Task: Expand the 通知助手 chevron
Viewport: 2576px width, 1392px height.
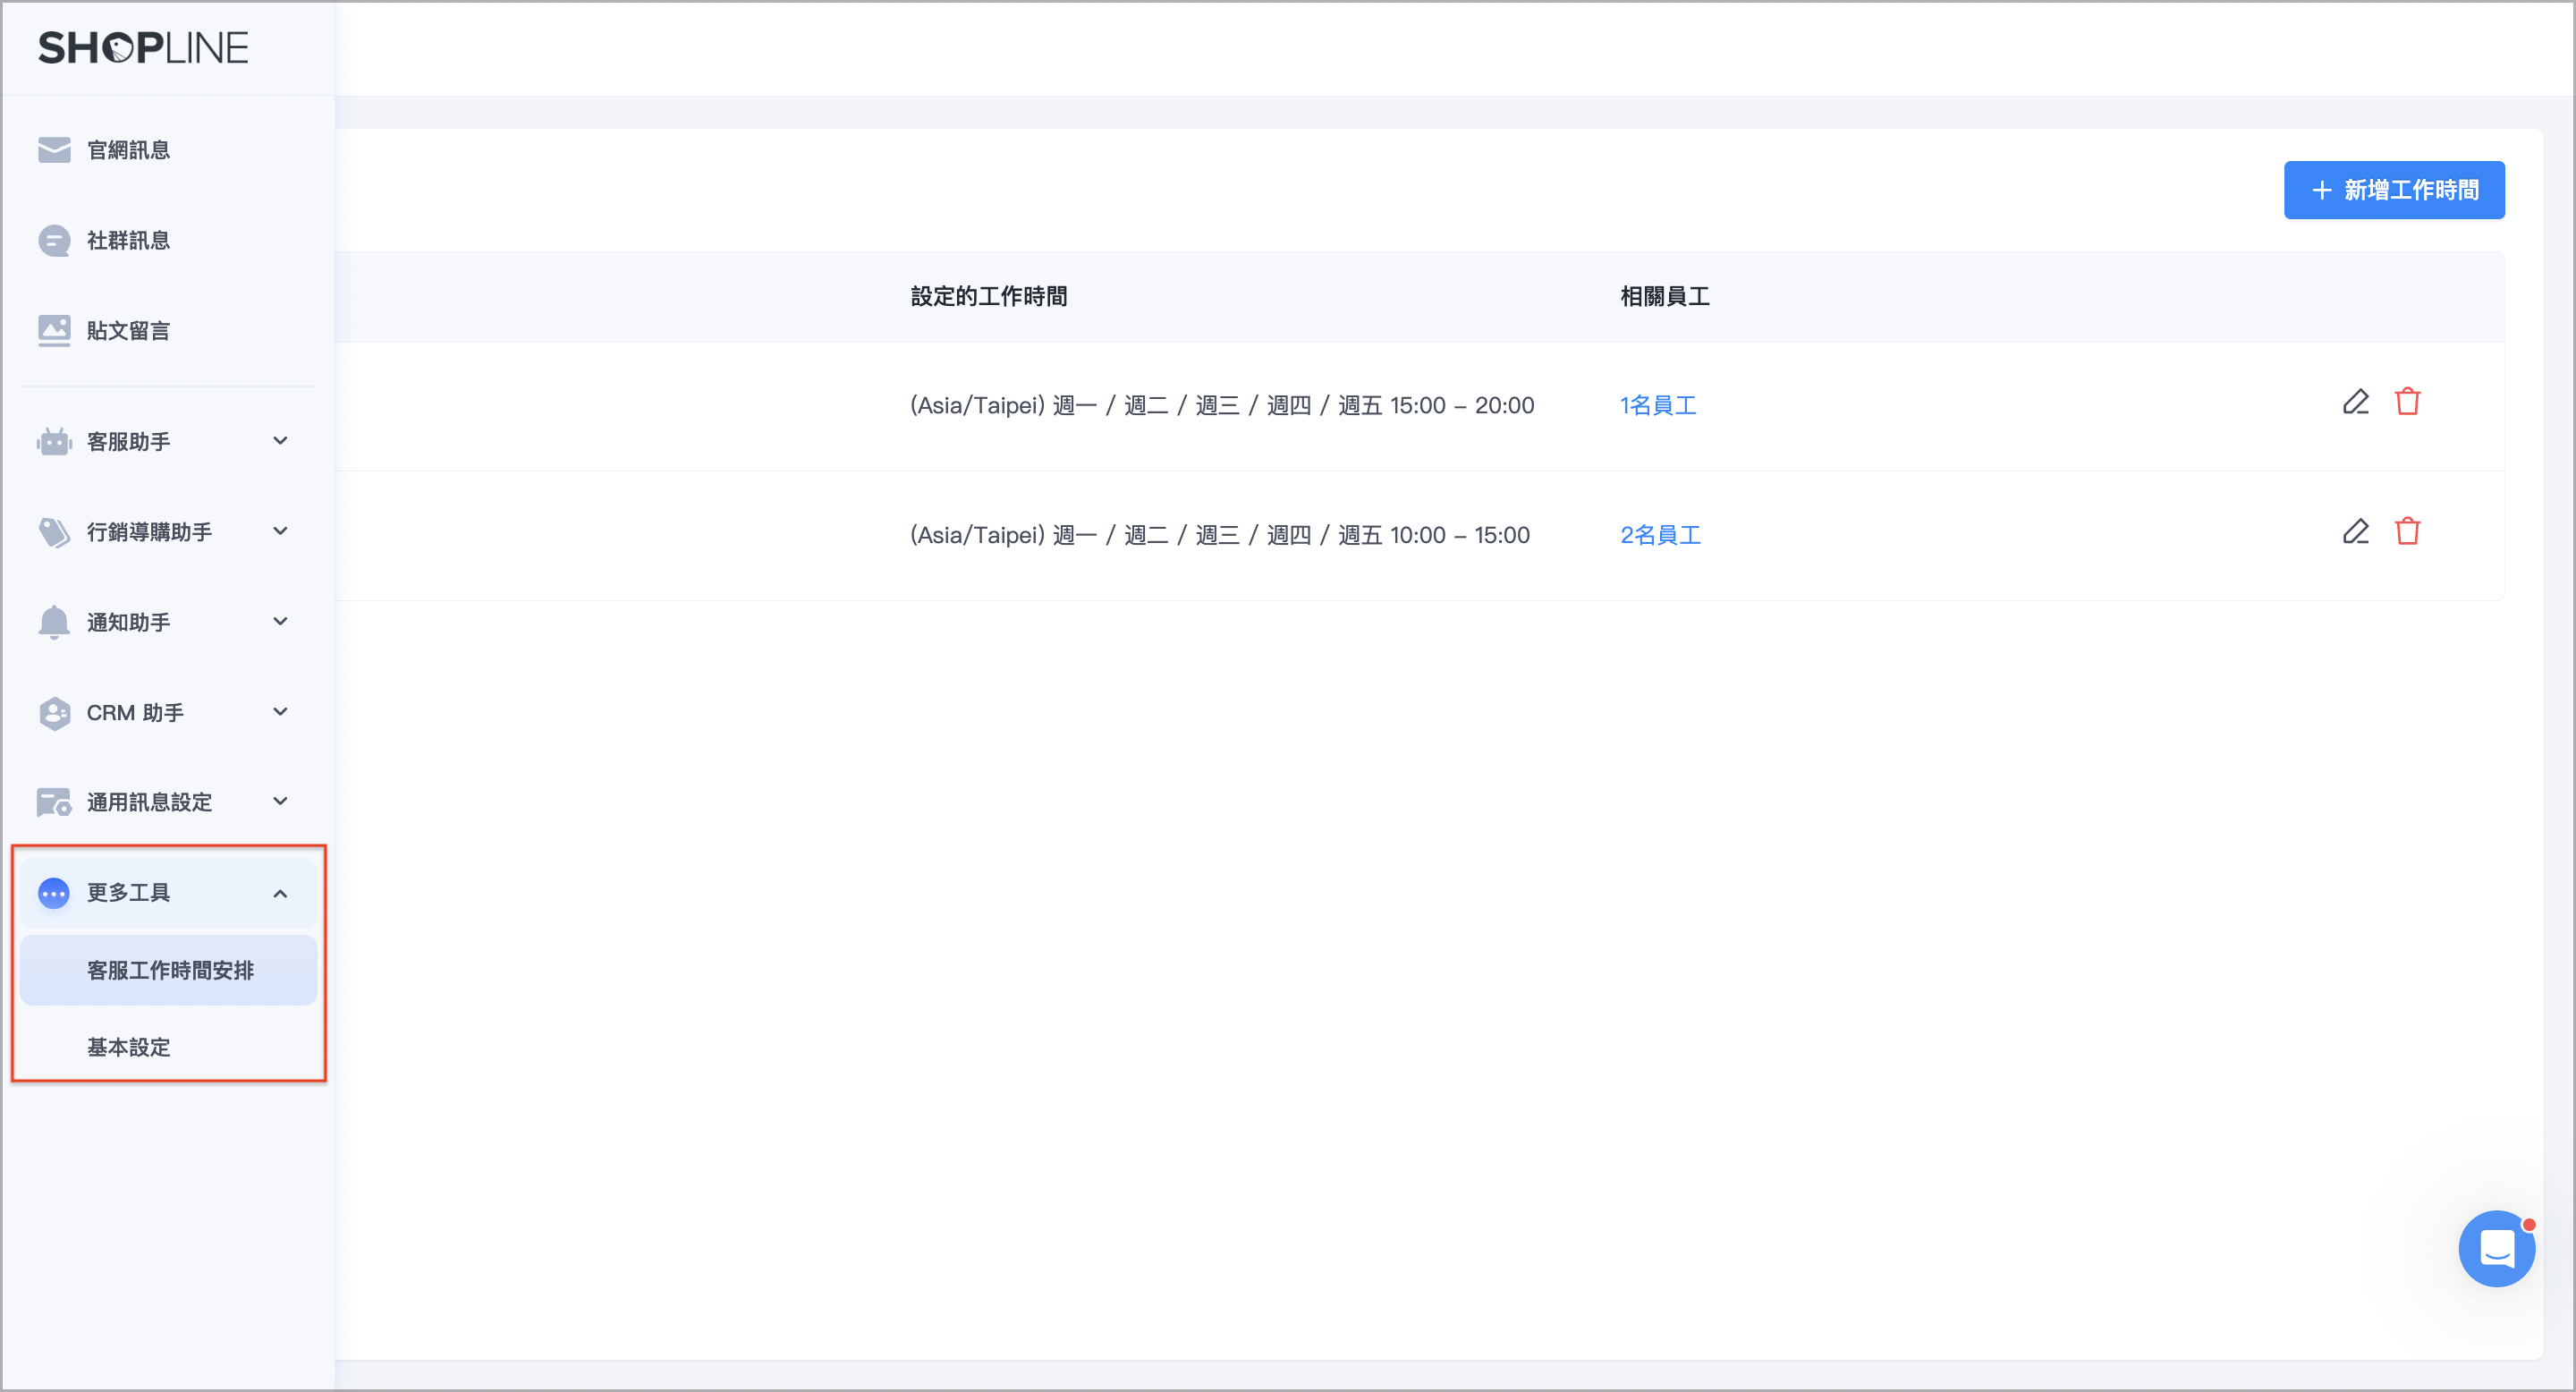Action: pyautogui.click(x=281, y=621)
